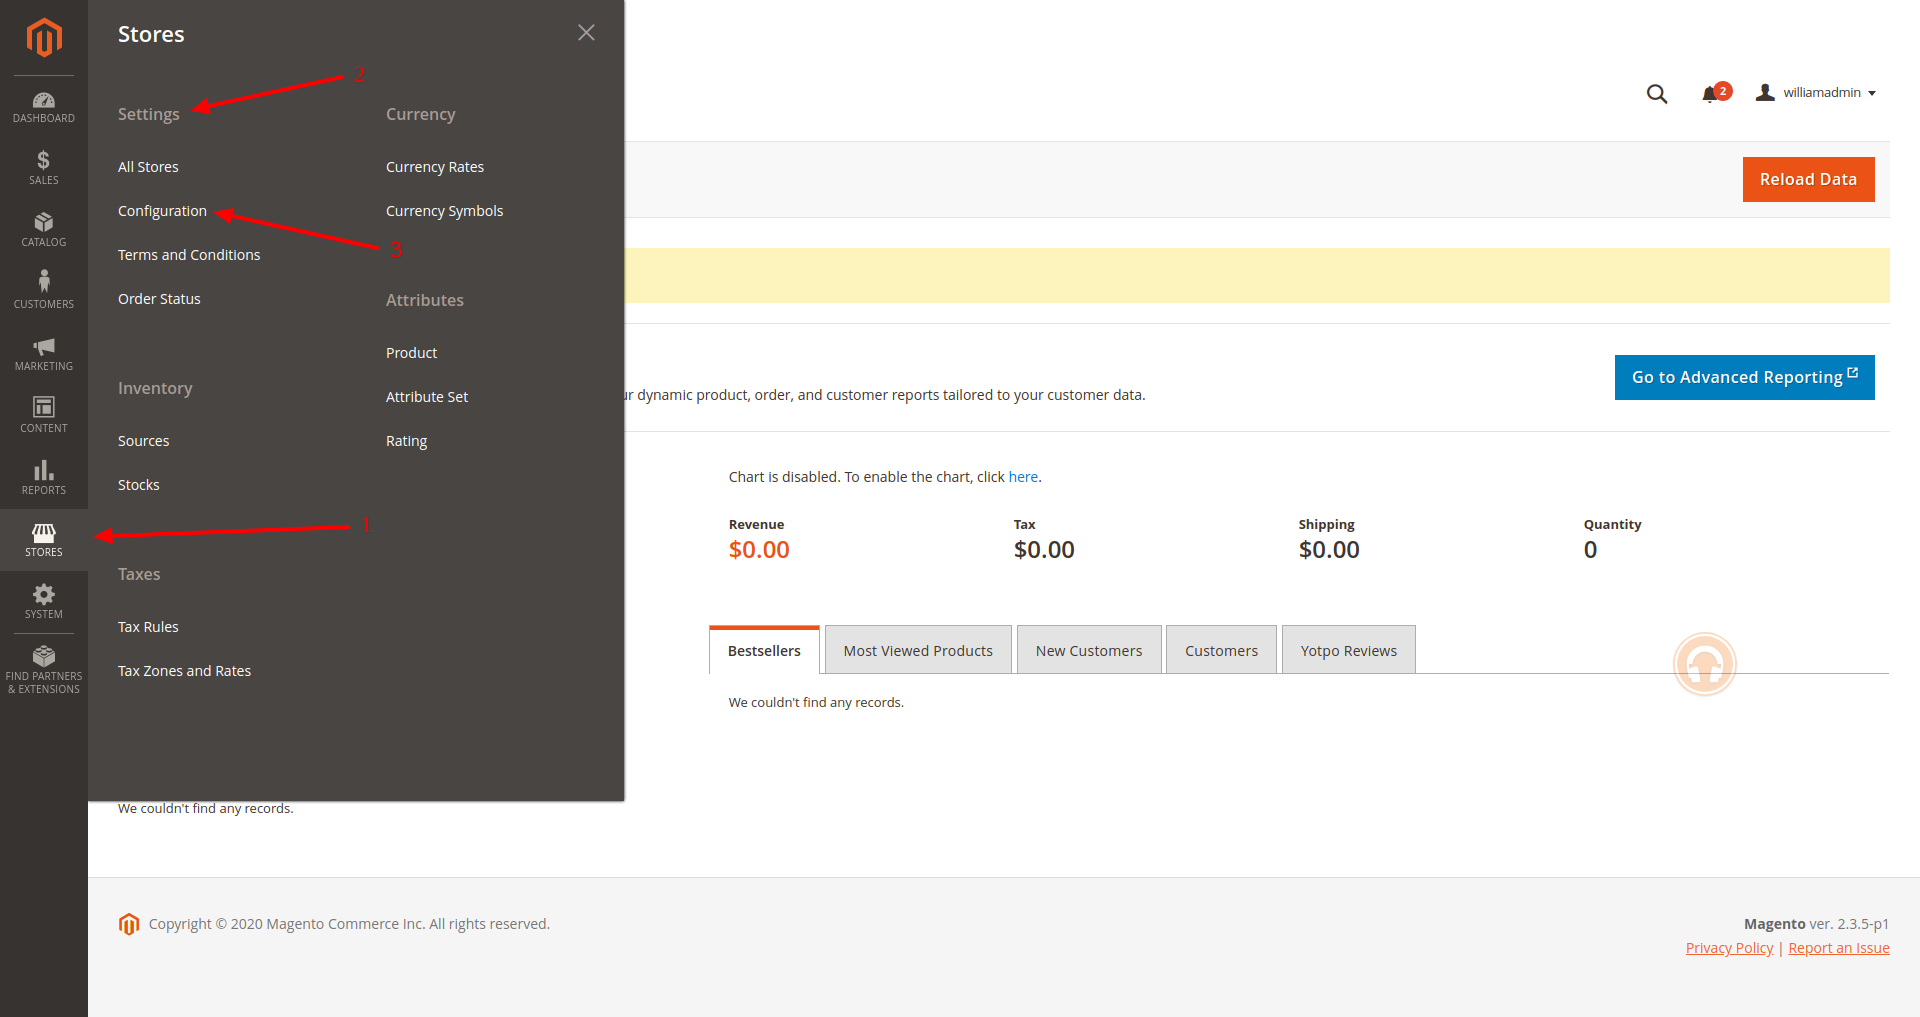Open the notifications bell with 2 alerts
Screen dimensions: 1920x1017
(x=1714, y=93)
